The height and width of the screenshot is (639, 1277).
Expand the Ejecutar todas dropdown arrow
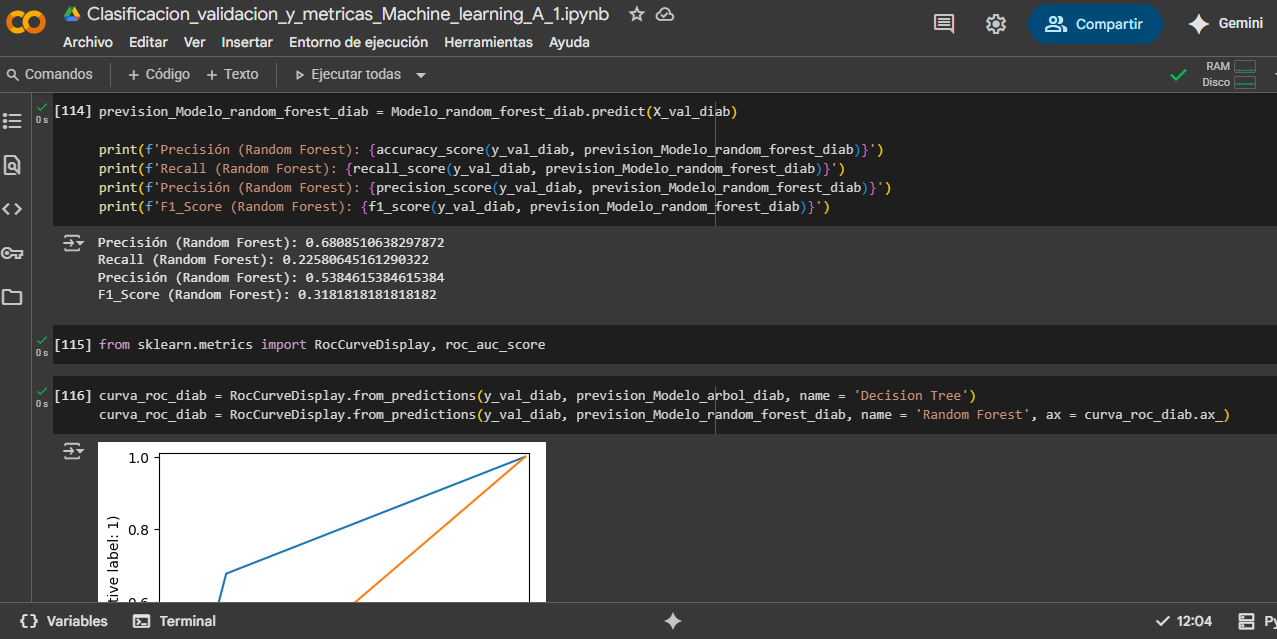coord(421,75)
